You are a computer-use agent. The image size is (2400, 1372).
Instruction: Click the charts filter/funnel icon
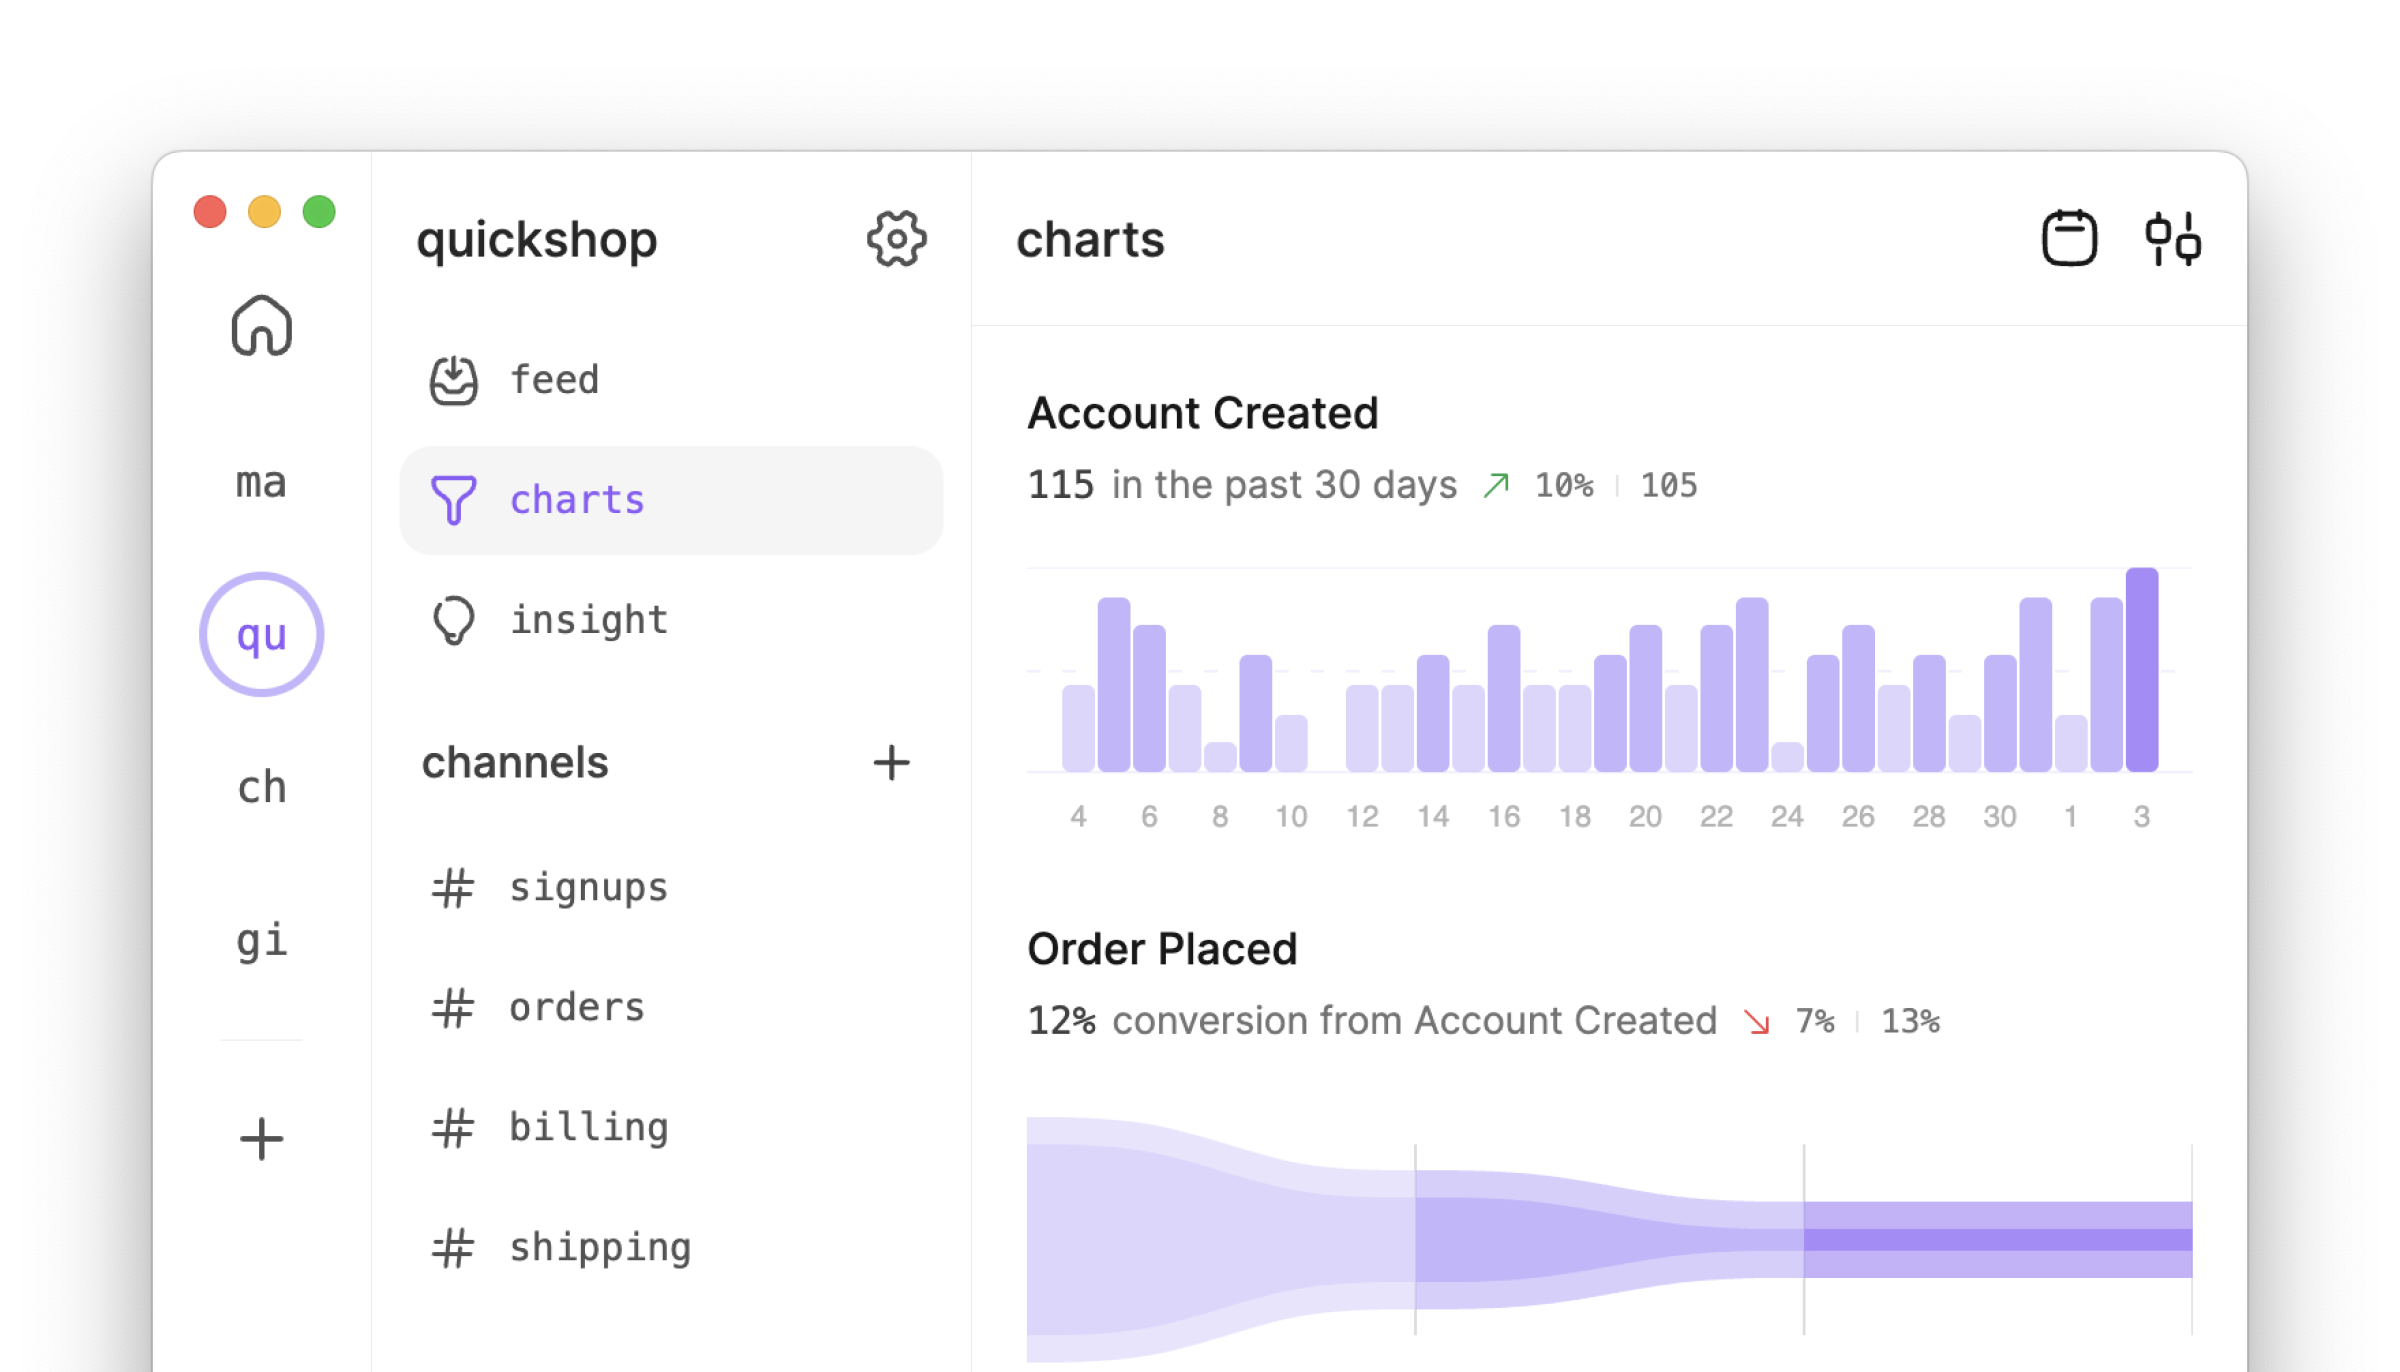pos(453,498)
